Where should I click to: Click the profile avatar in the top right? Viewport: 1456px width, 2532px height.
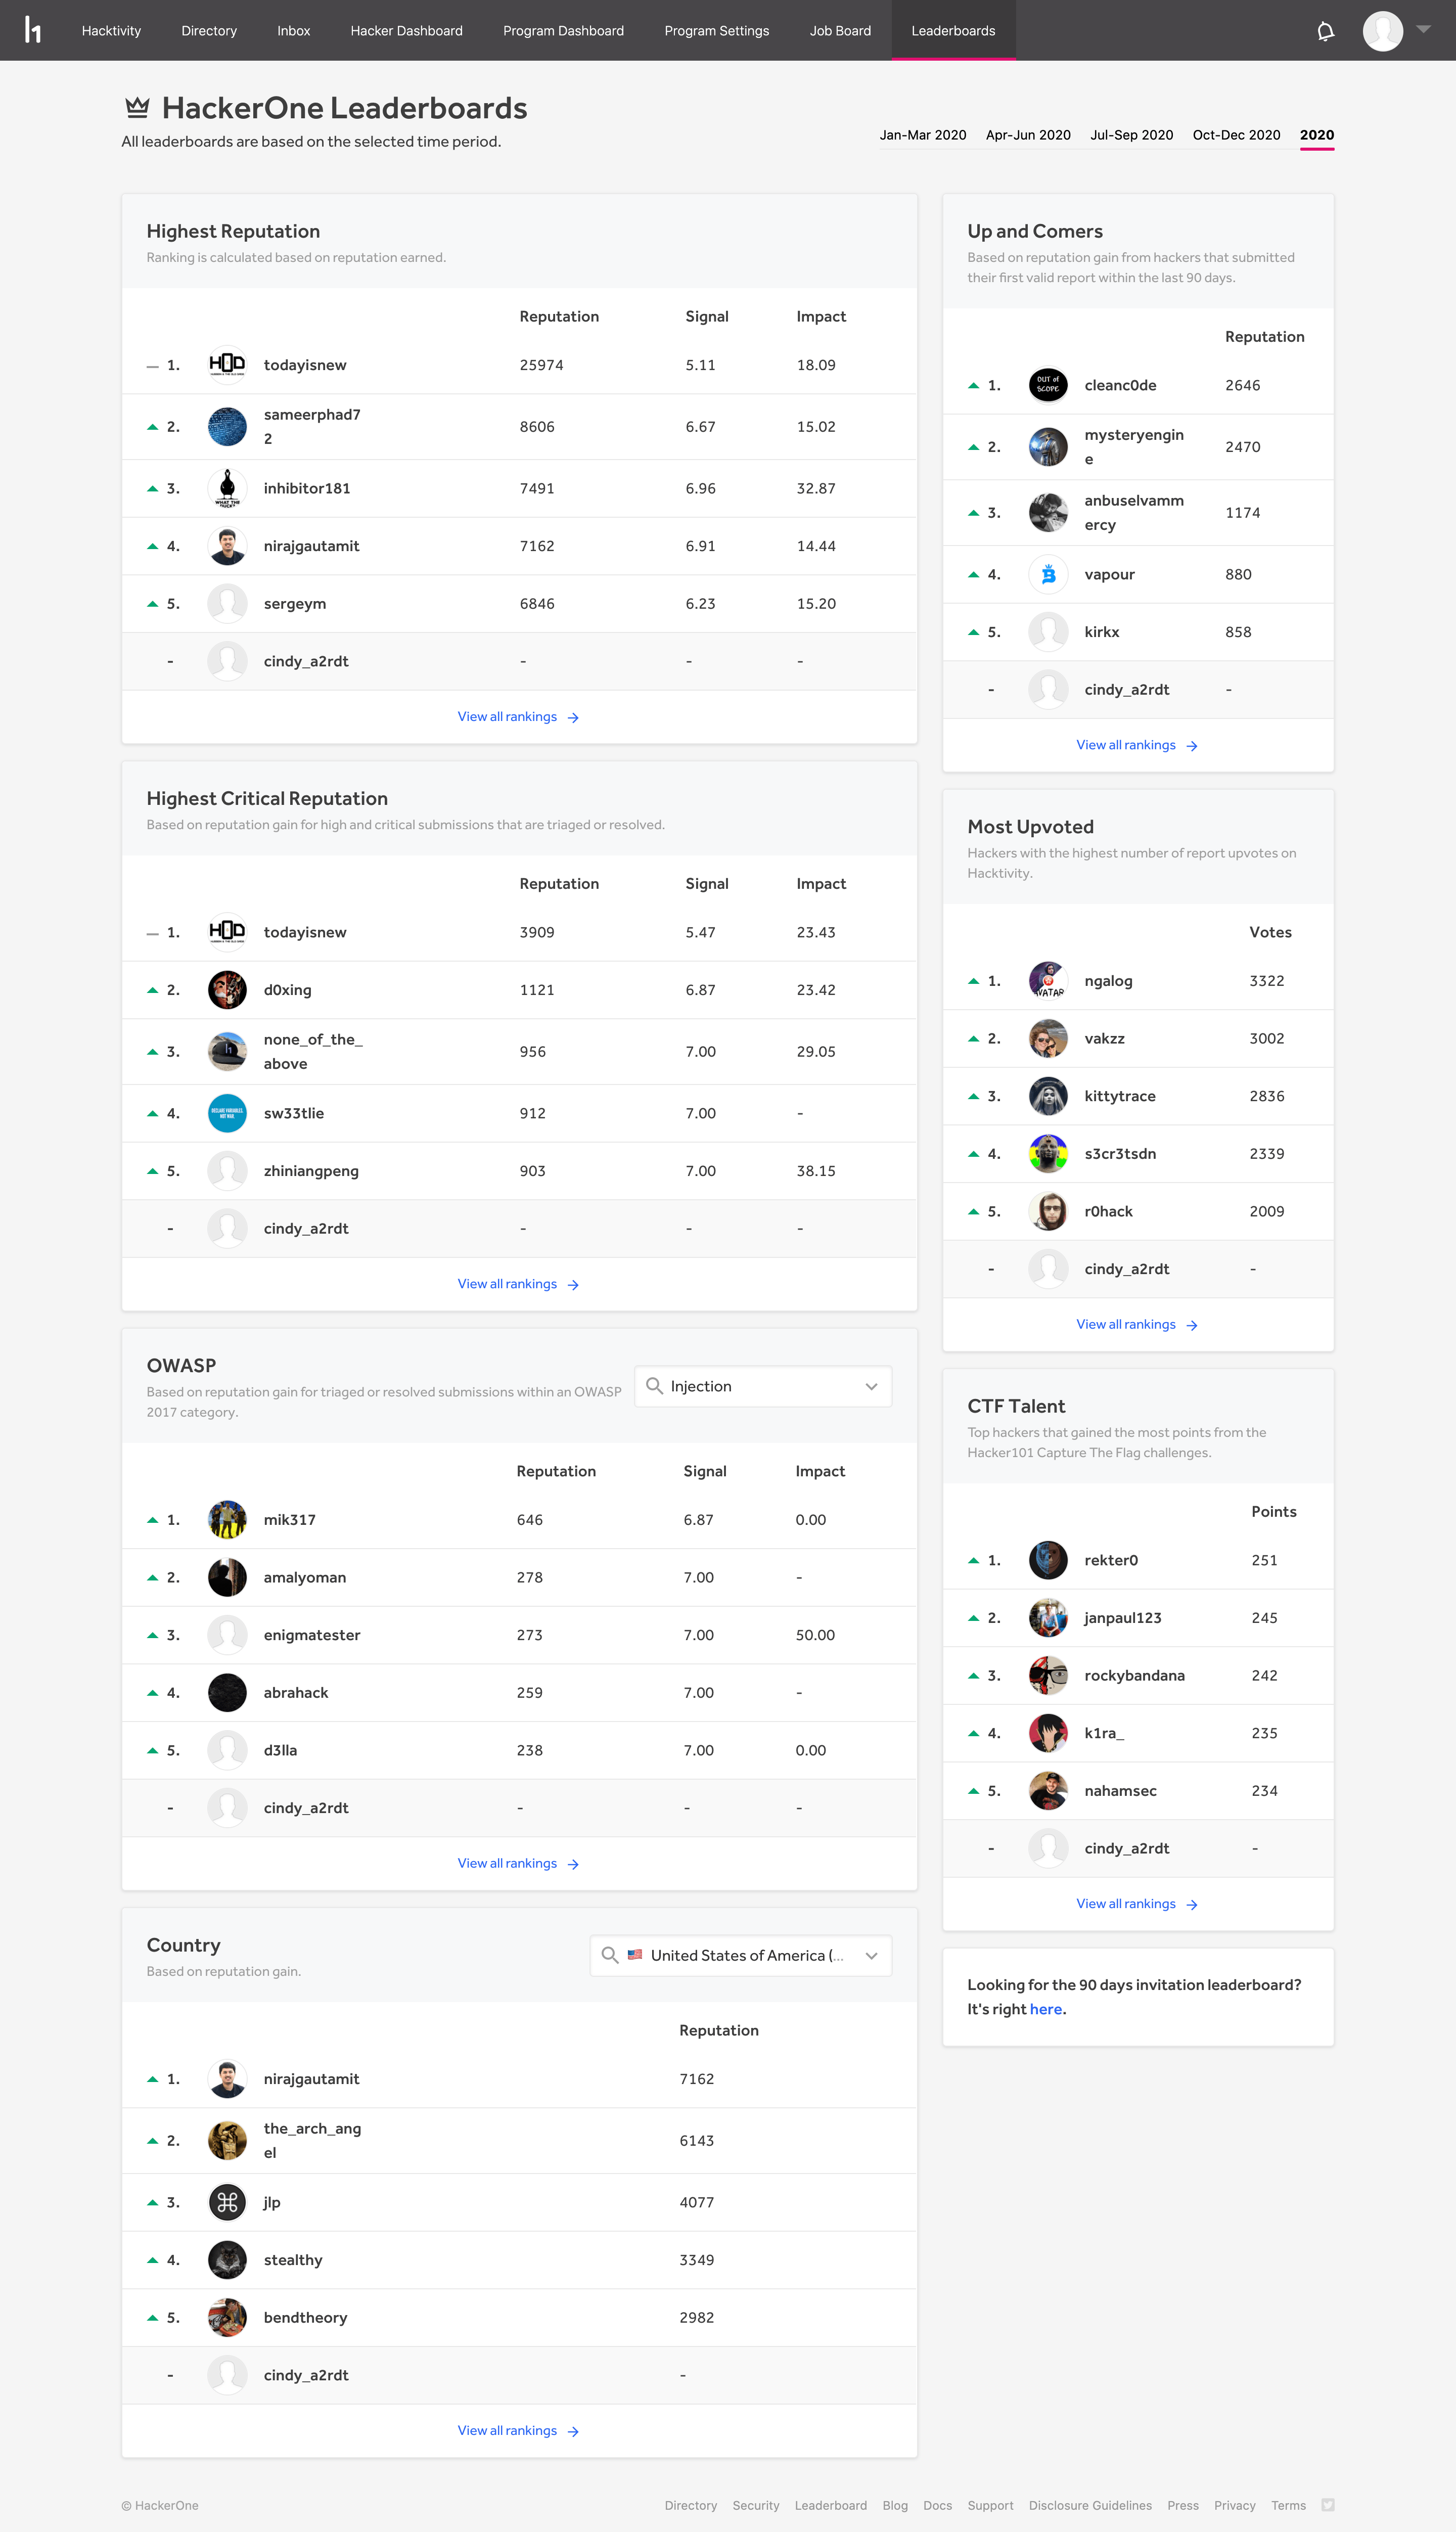(x=1383, y=30)
